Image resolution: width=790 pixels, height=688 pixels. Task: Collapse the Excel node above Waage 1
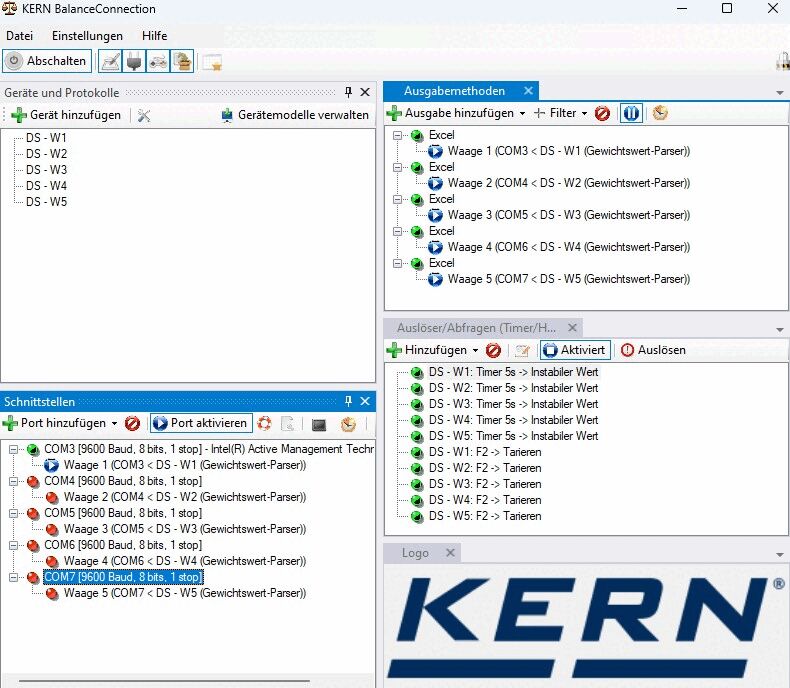(398, 135)
